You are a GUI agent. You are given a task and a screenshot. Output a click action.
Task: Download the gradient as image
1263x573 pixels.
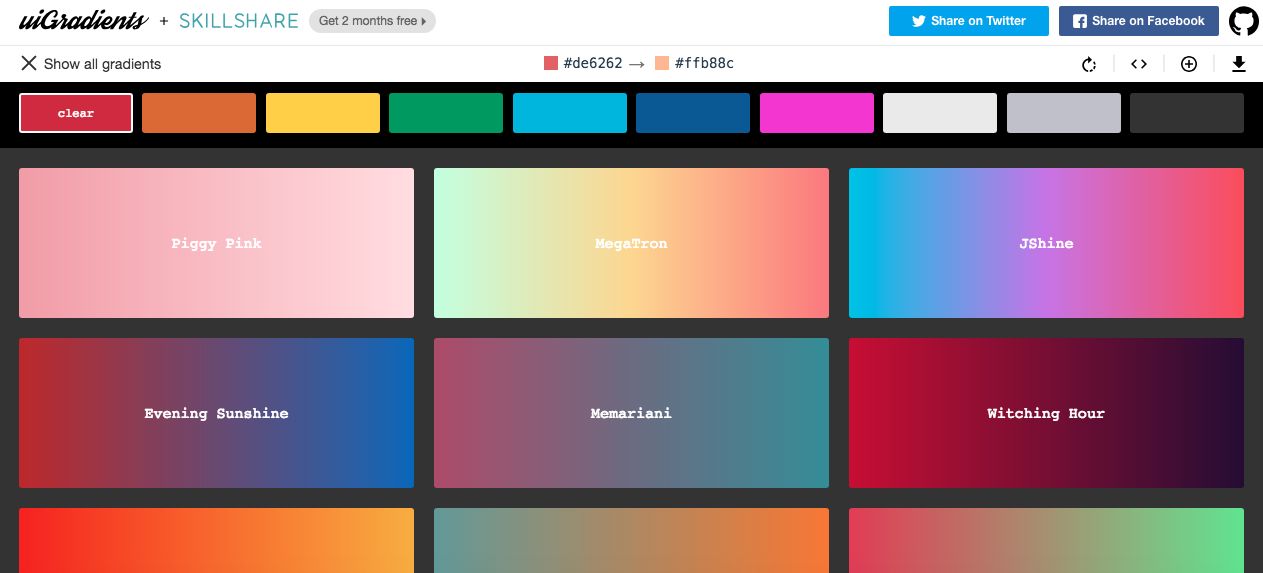click(x=1238, y=64)
